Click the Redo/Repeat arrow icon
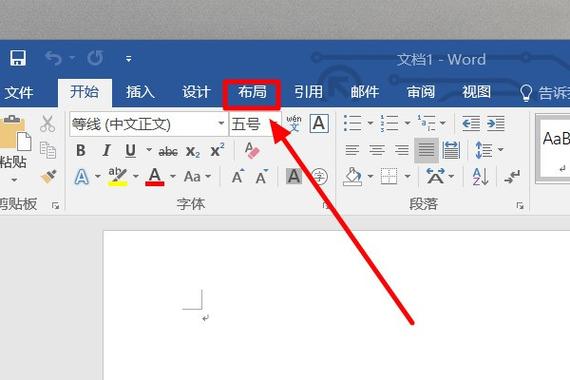This screenshot has width=570, height=380. pyautogui.click(x=95, y=58)
